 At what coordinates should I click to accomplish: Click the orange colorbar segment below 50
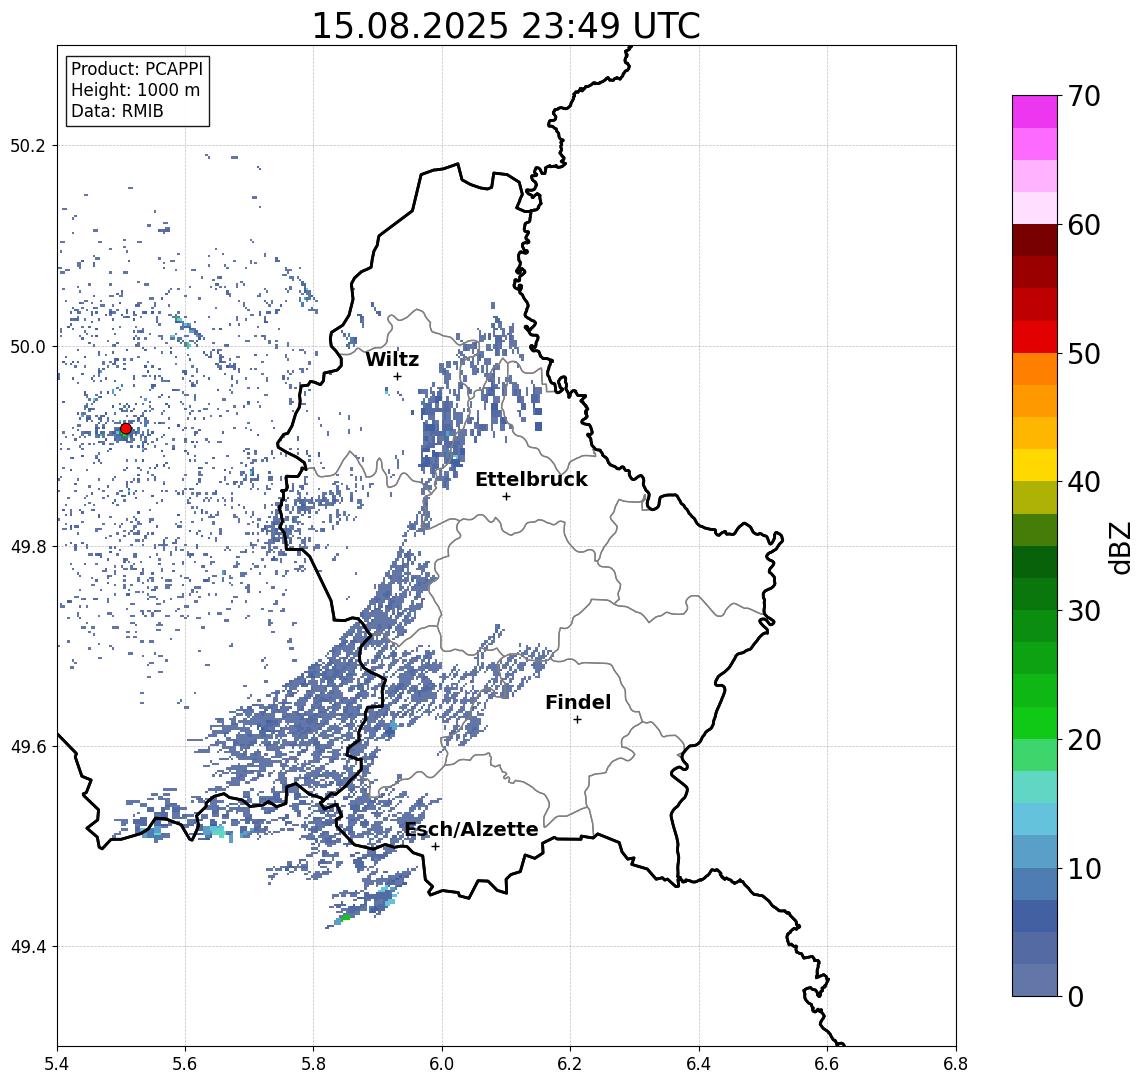tap(1035, 369)
